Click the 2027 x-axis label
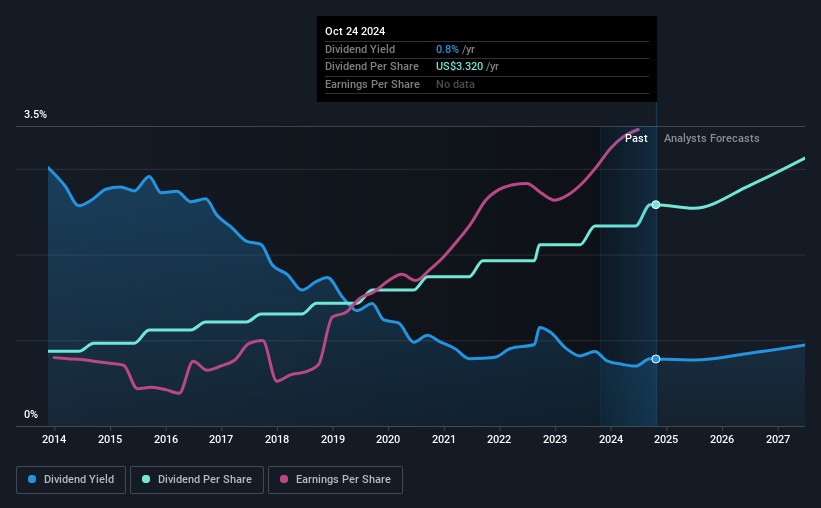Screen dimensions: 821x508 [x=778, y=439]
